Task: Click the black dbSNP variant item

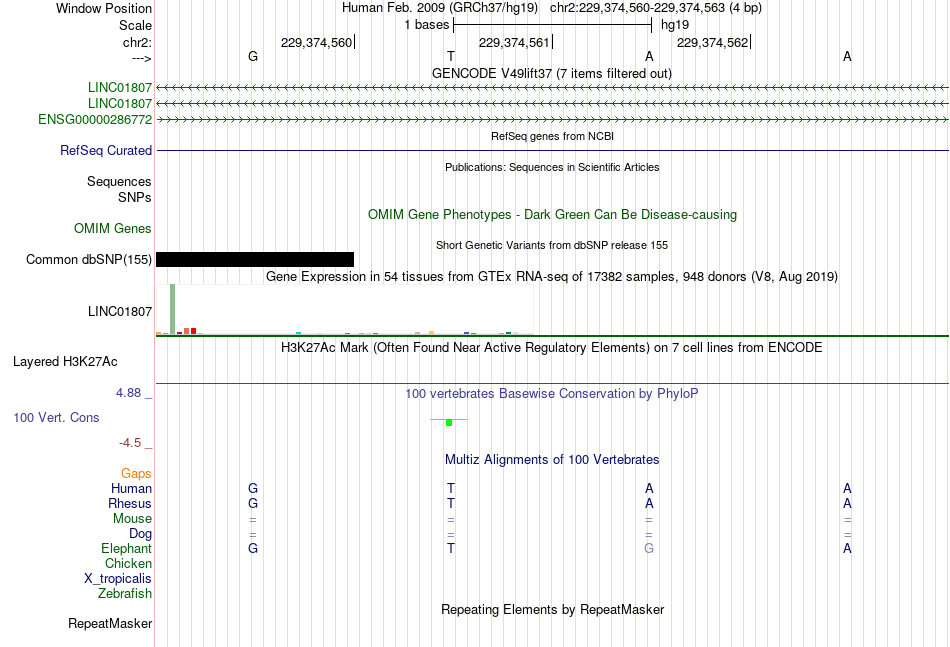Action: click(x=254, y=259)
